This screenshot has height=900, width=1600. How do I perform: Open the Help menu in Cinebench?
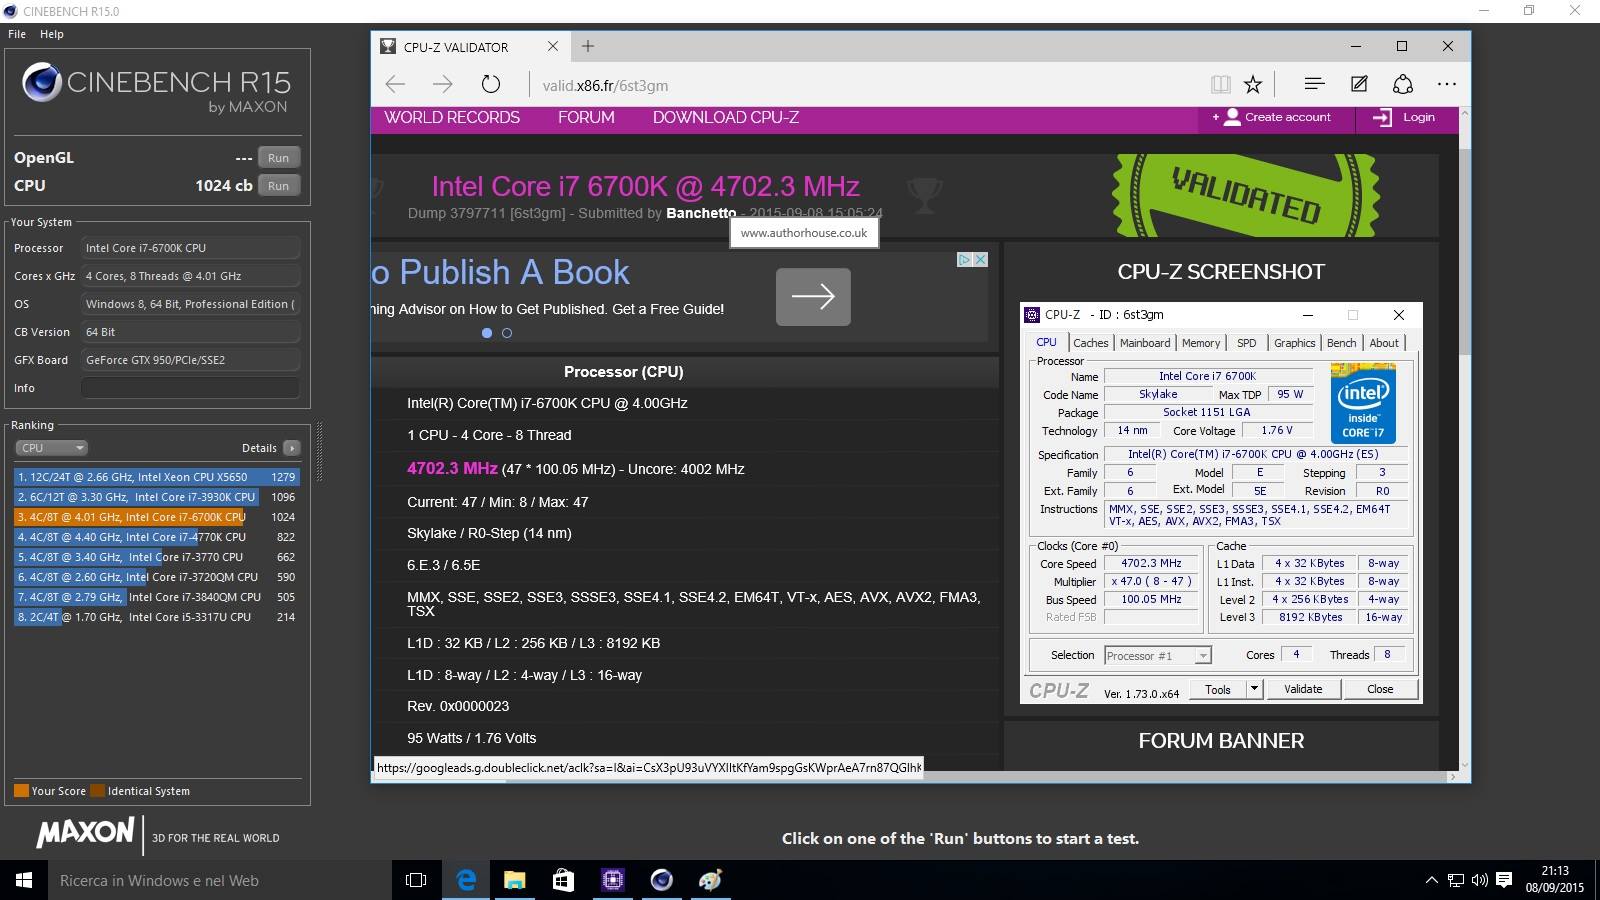52,34
